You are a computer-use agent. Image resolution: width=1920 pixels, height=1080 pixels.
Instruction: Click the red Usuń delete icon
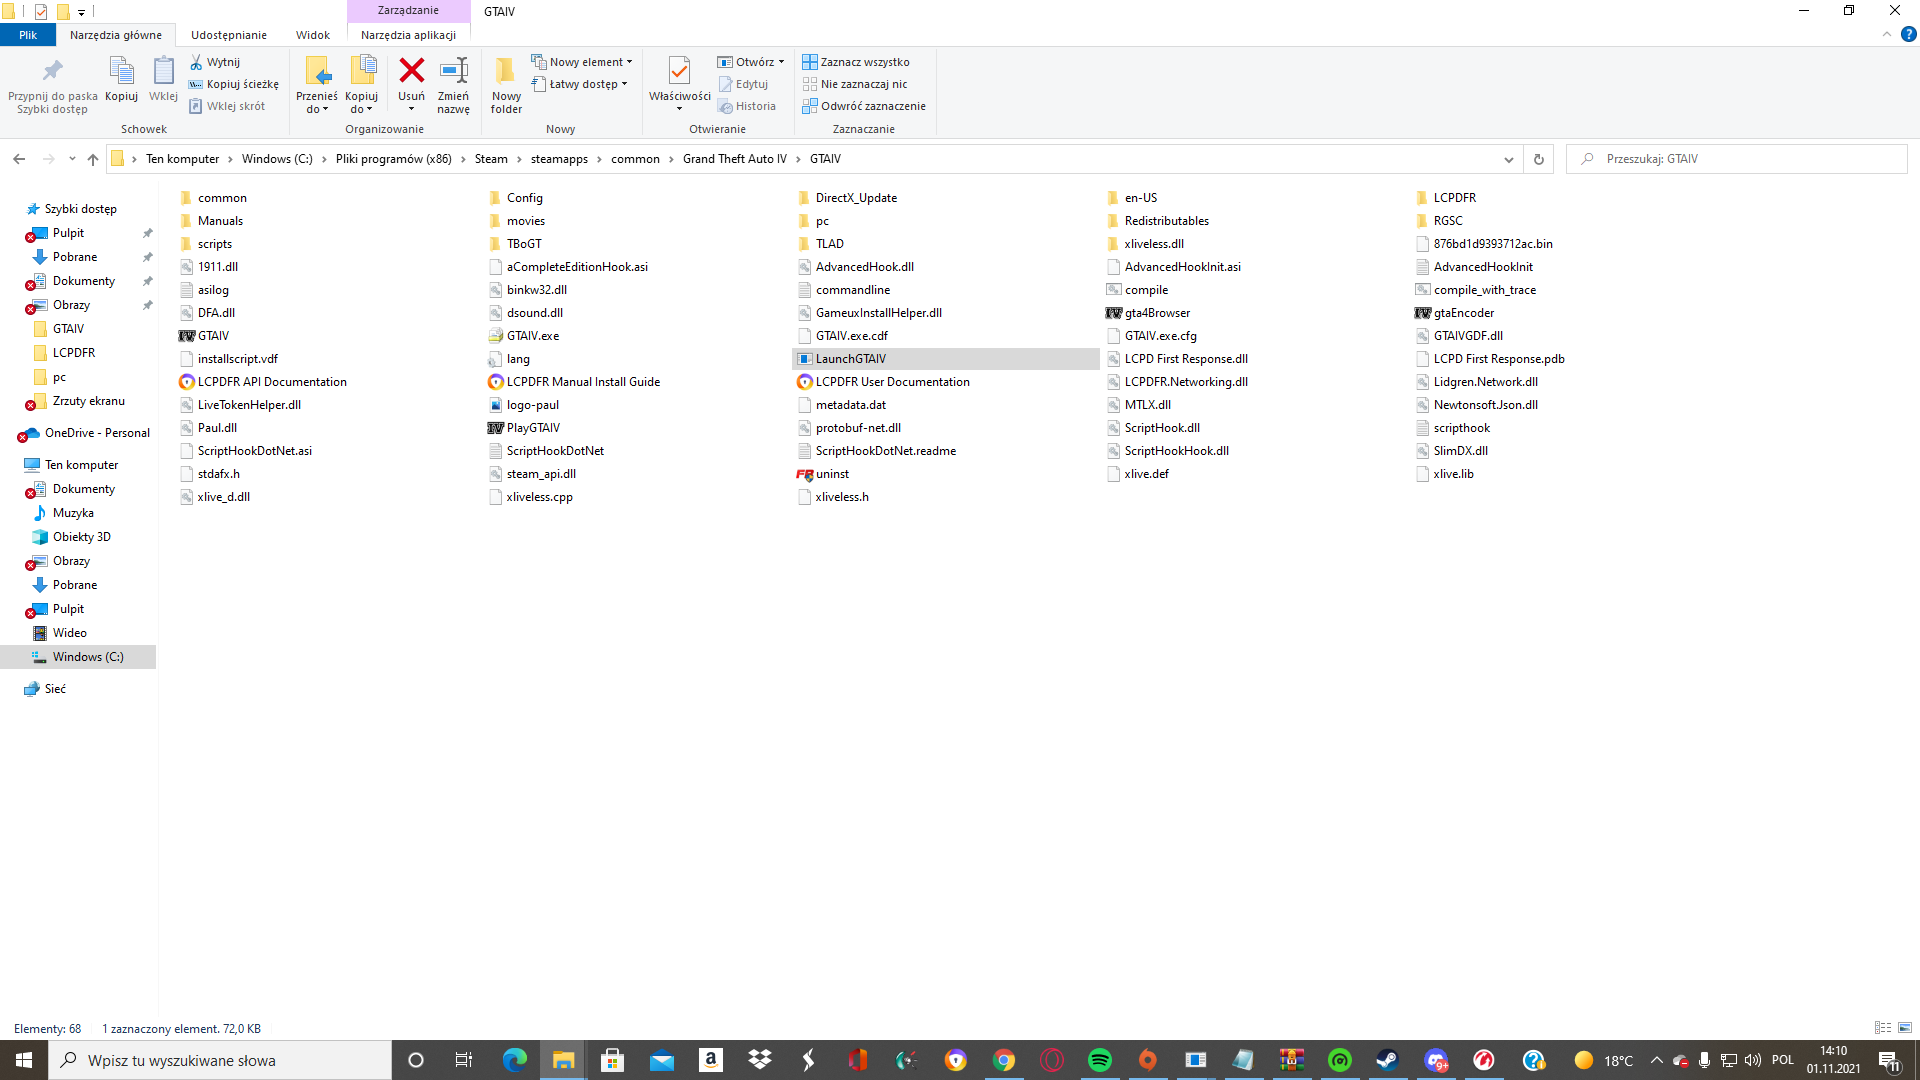tap(411, 72)
